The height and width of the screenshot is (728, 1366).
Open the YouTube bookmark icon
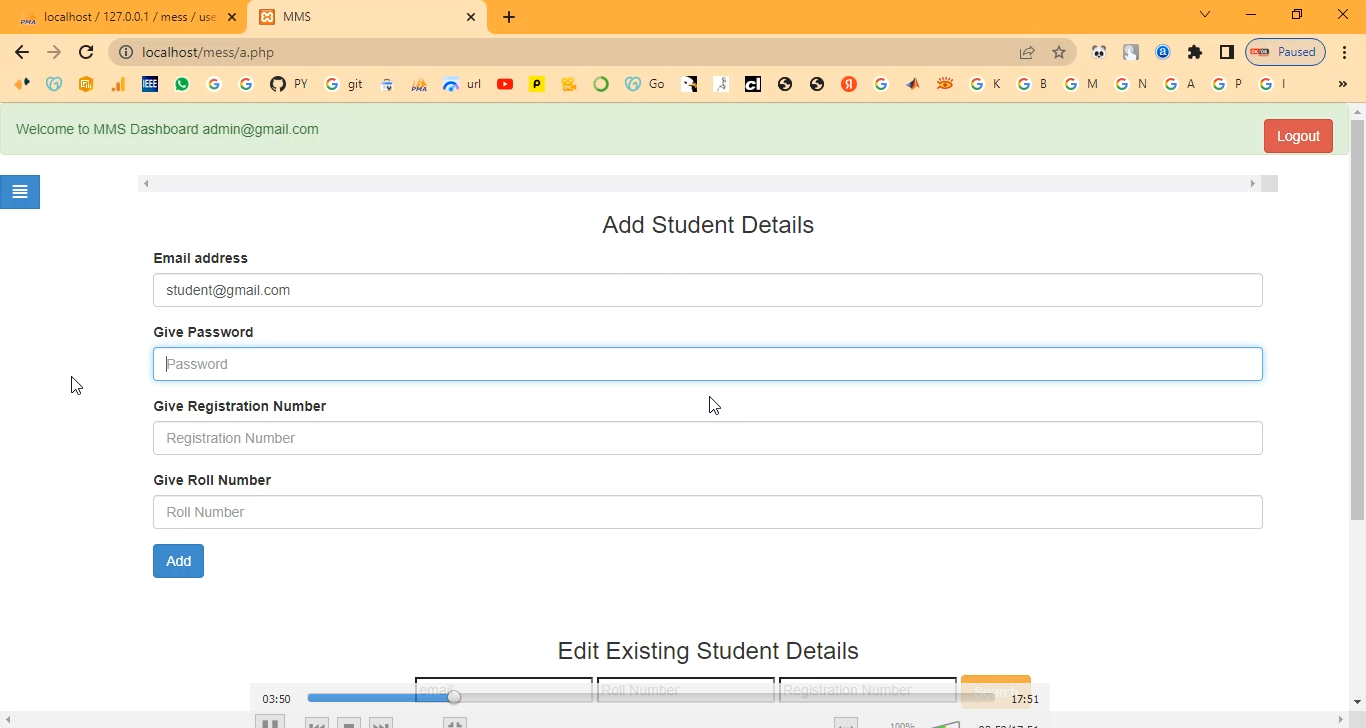point(505,85)
